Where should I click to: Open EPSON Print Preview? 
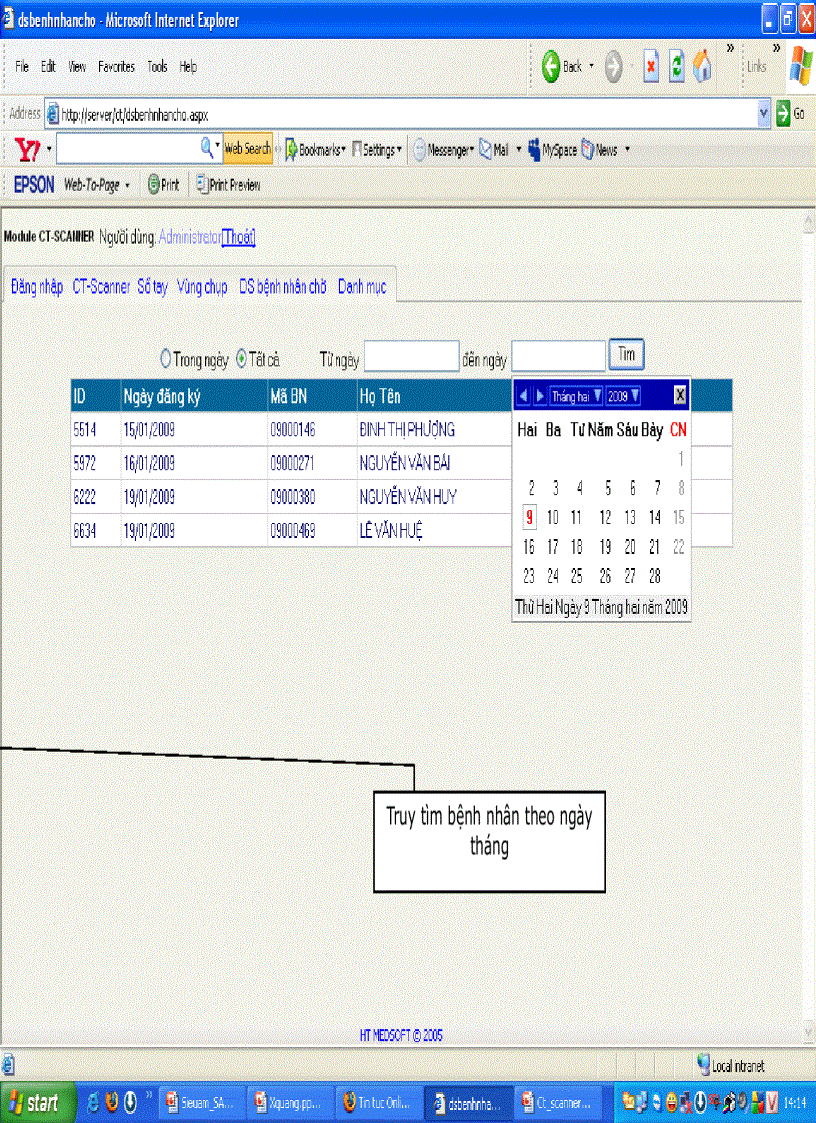[227, 184]
